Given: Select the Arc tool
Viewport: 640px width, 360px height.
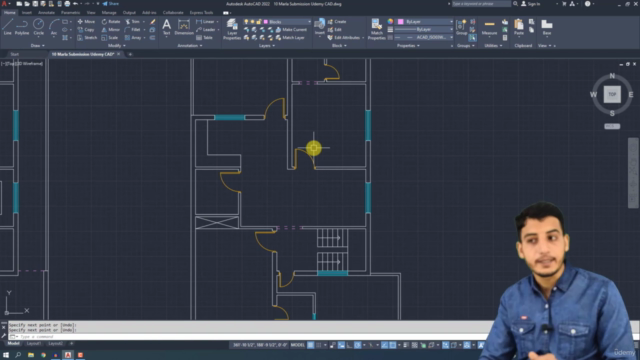Looking at the screenshot, I should tap(54, 27).
